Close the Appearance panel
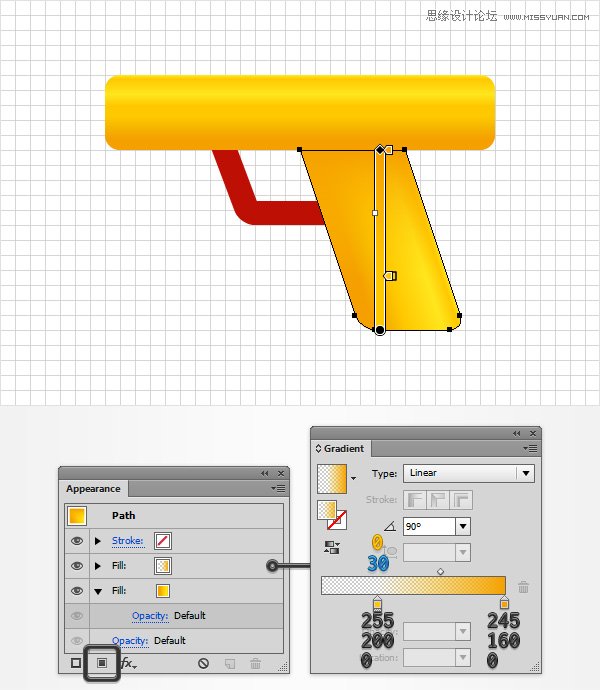This screenshot has width=600, height=690. click(x=281, y=473)
